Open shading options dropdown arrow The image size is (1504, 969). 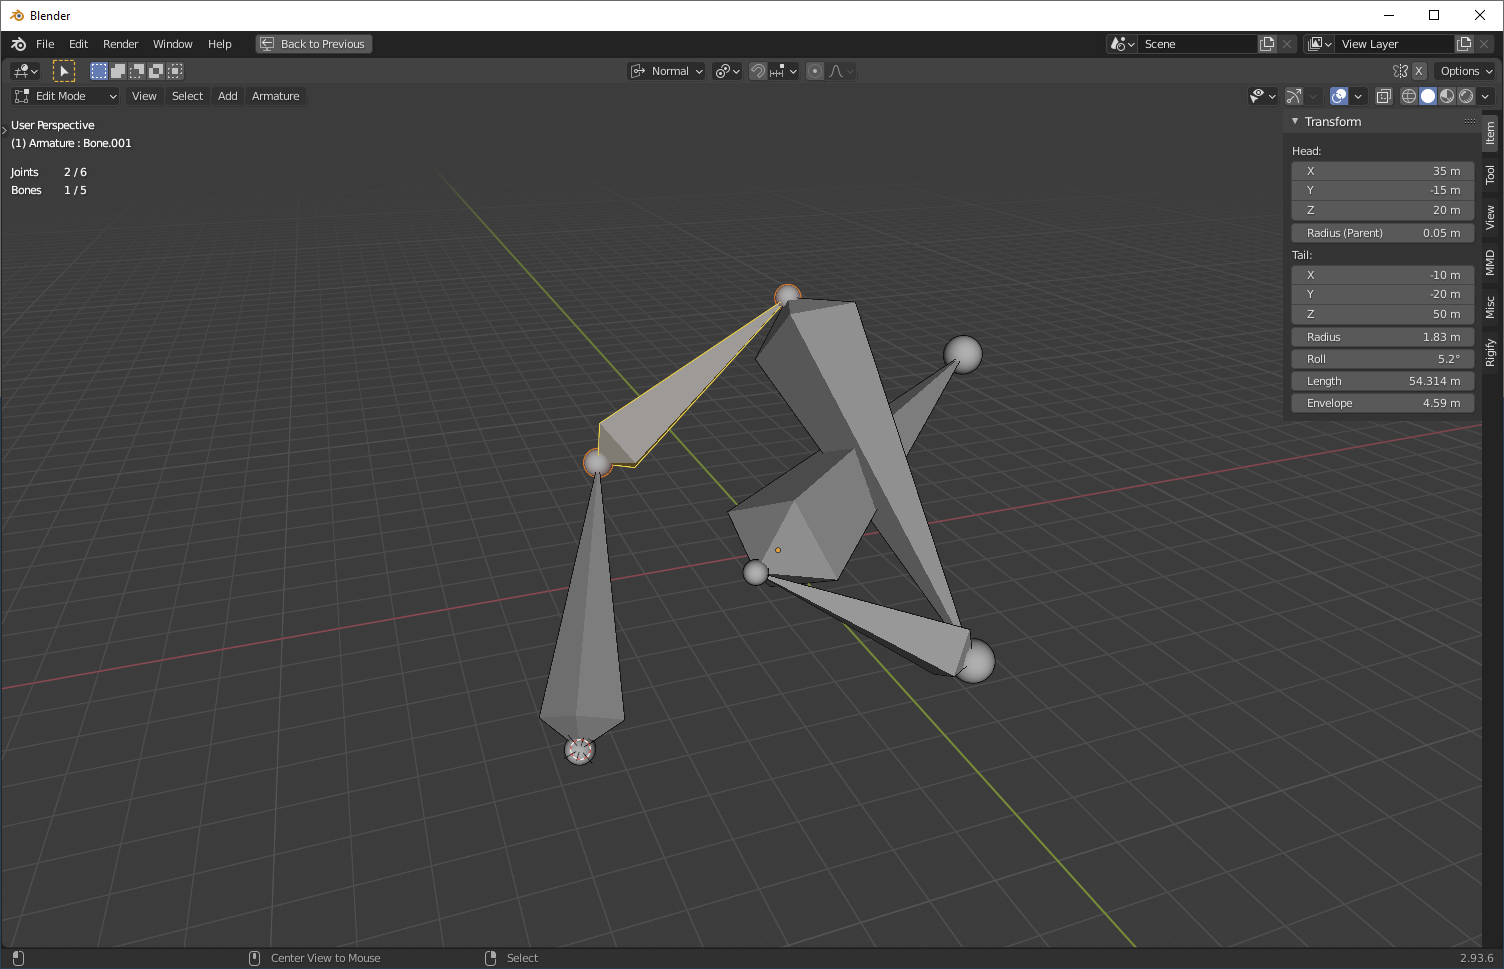coord(1486,96)
